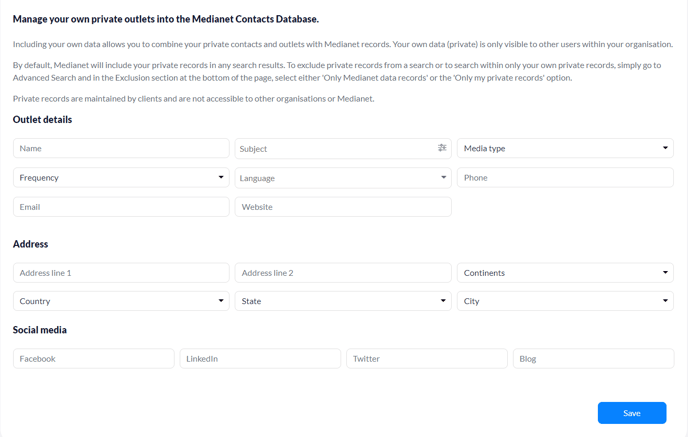Screen dimensions: 688x437
Task: Select the Twitter input field
Action: [427, 358]
